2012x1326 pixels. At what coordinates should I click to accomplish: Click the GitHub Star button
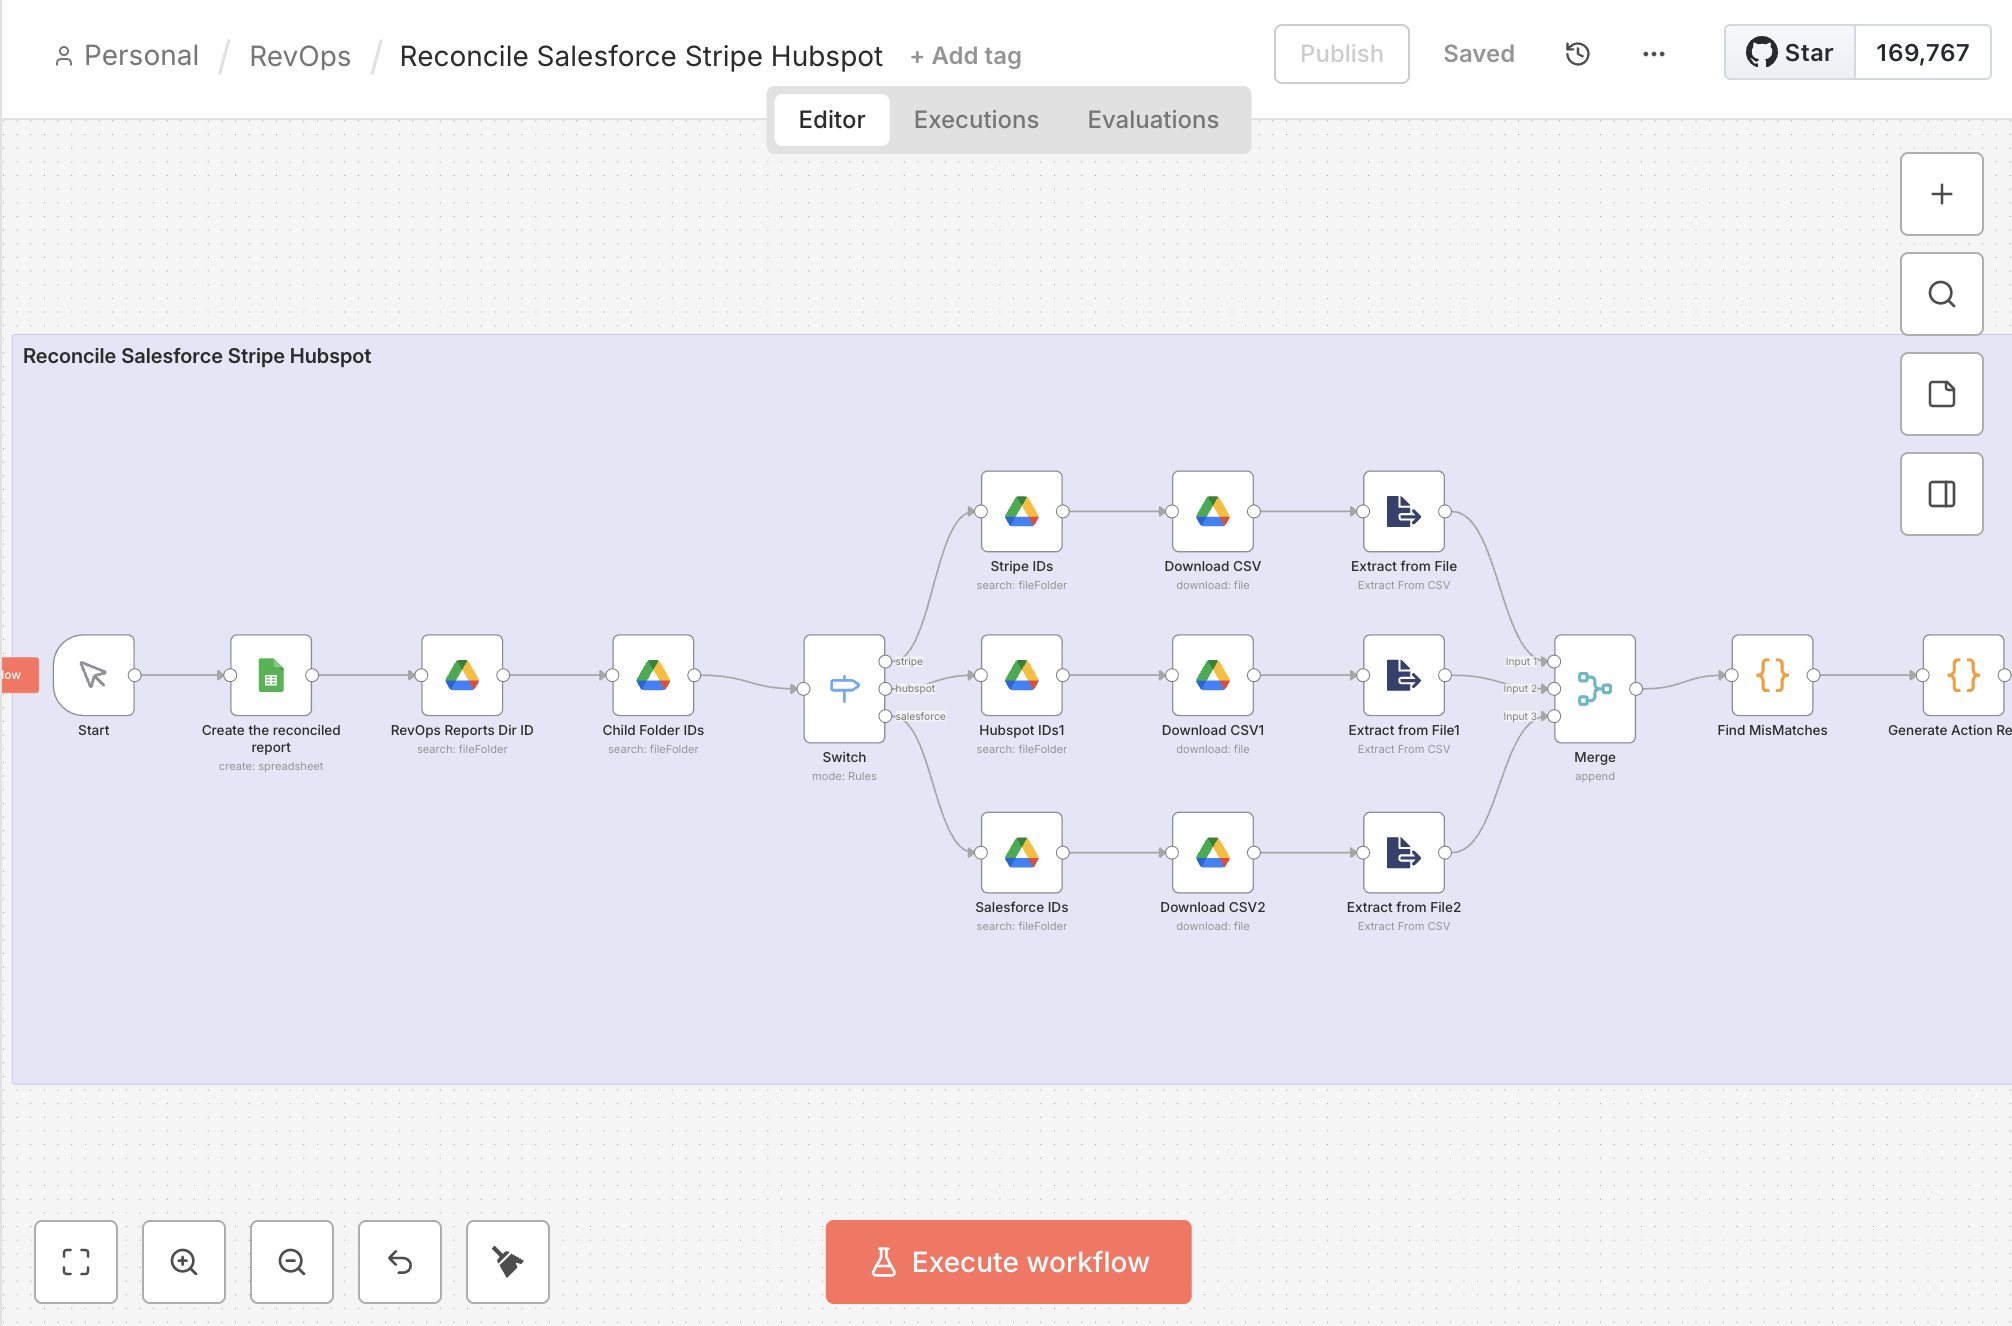1790,53
